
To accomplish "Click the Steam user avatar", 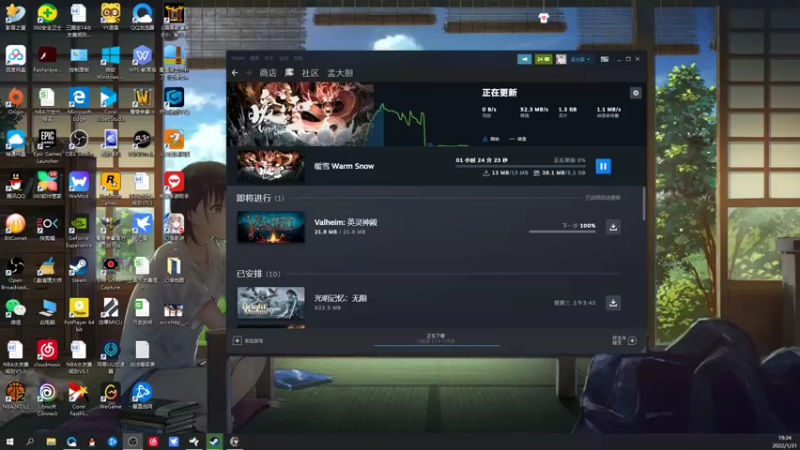I will [561, 59].
